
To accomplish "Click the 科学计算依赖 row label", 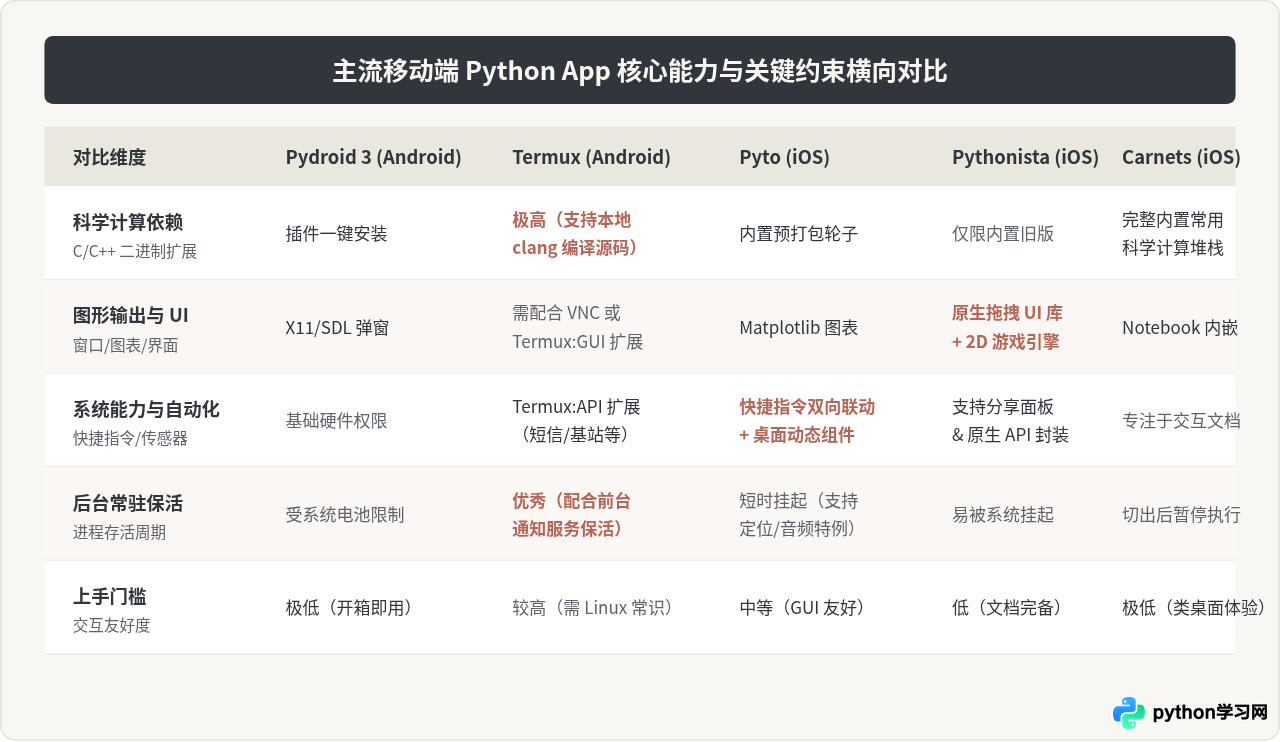I will coord(128,222).
